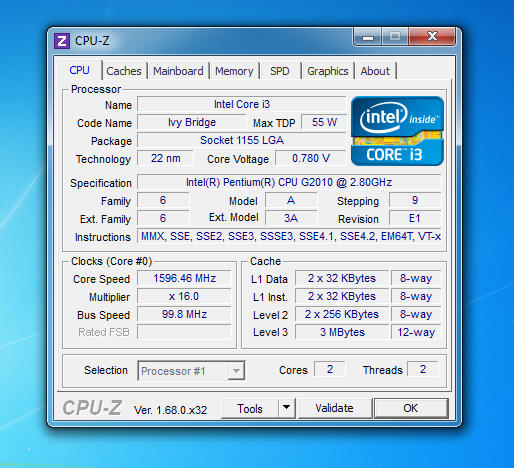Click the CPU-Z purple Z title icon
Viewport: 514px width, 468px height.
pos(62,41)
